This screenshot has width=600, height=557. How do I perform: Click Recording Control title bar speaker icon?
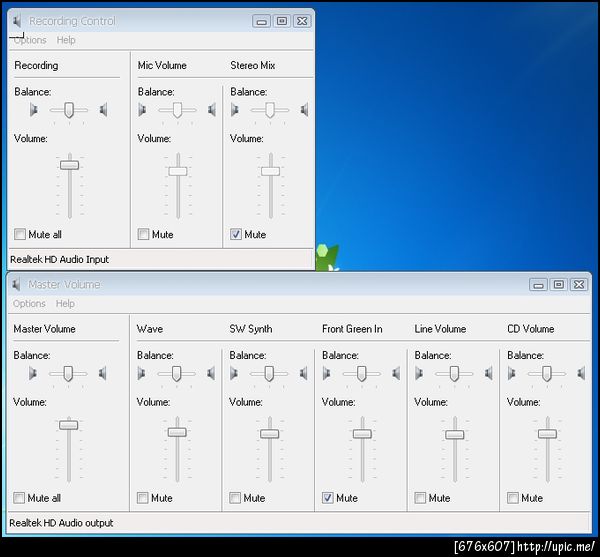coord(16,21)
